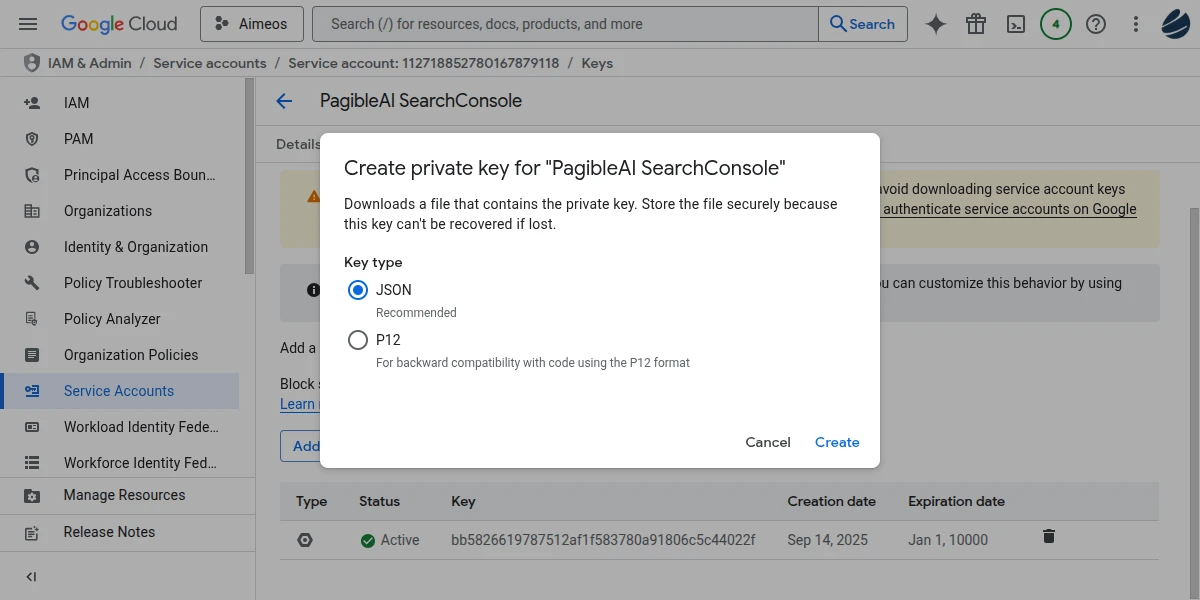1200x600 pixels.
Task: Click the Service accounts breadcrumb link
Action: [210, 63]
